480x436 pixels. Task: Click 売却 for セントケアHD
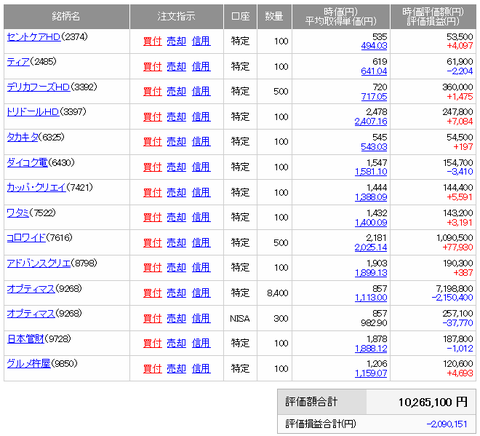coord(176,41)
